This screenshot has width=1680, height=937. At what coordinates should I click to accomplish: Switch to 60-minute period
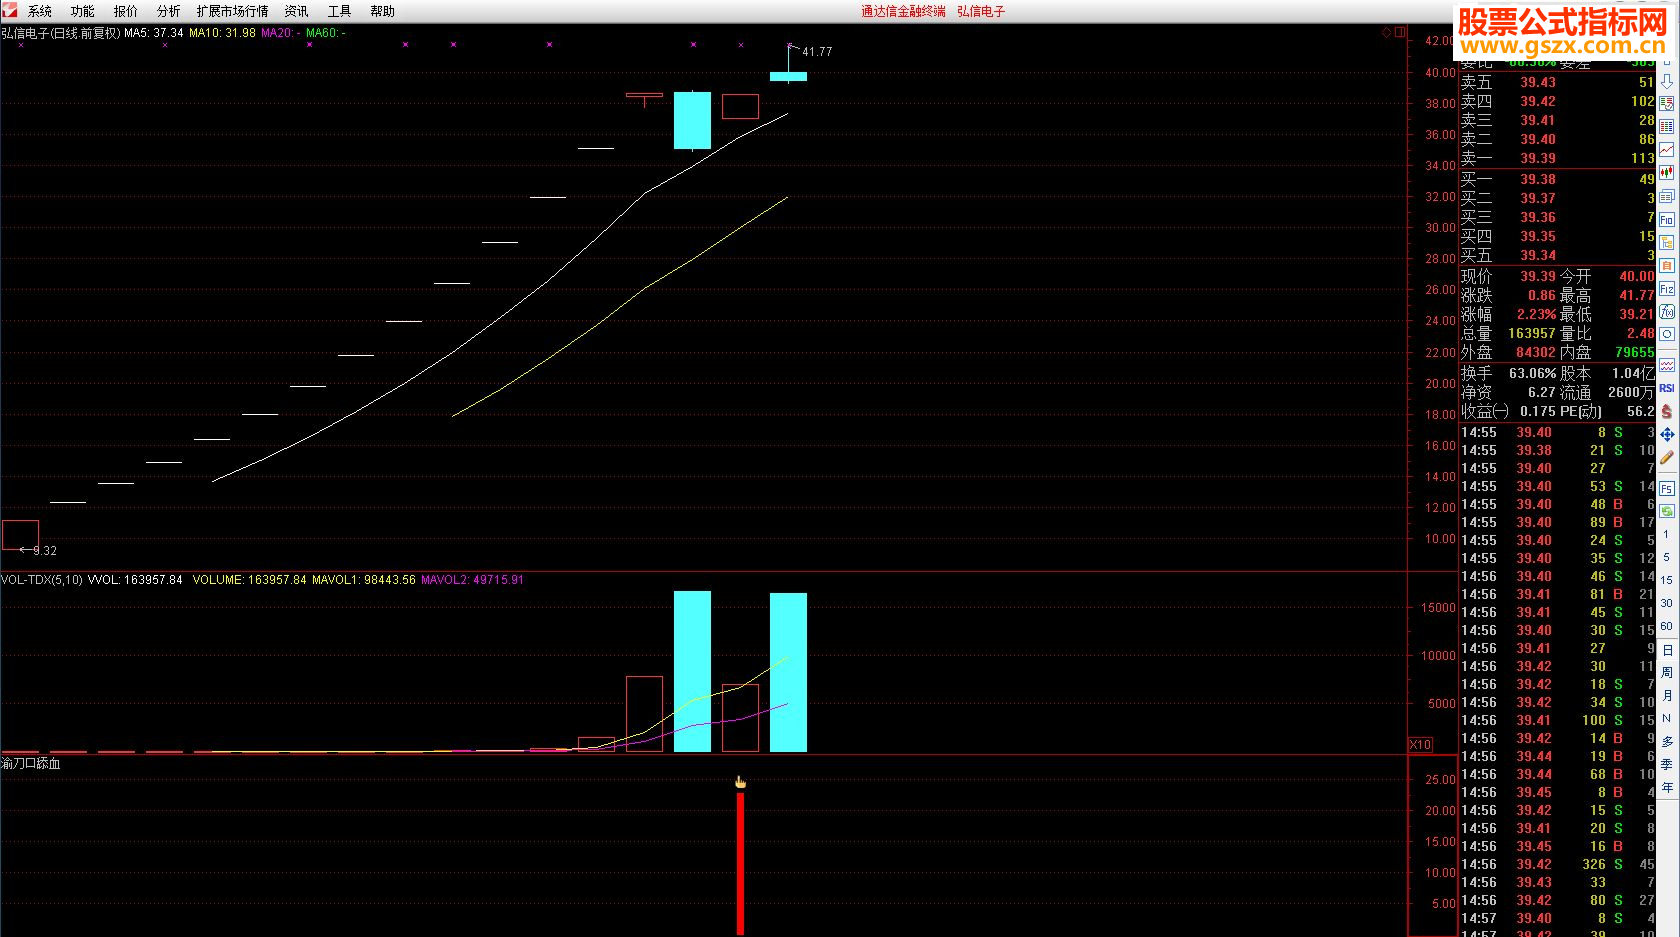[x=1667, y=626]
